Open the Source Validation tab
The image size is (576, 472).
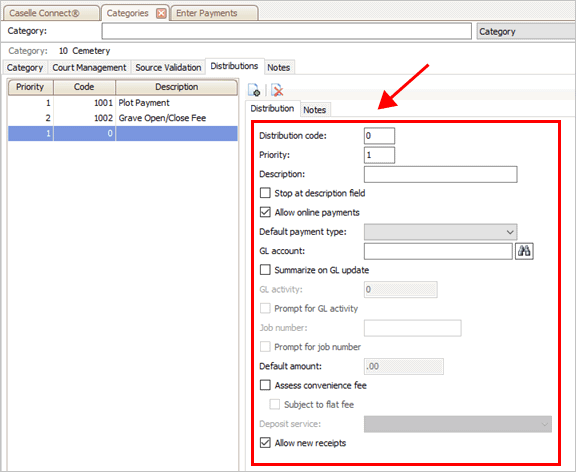tap(168, 68)
